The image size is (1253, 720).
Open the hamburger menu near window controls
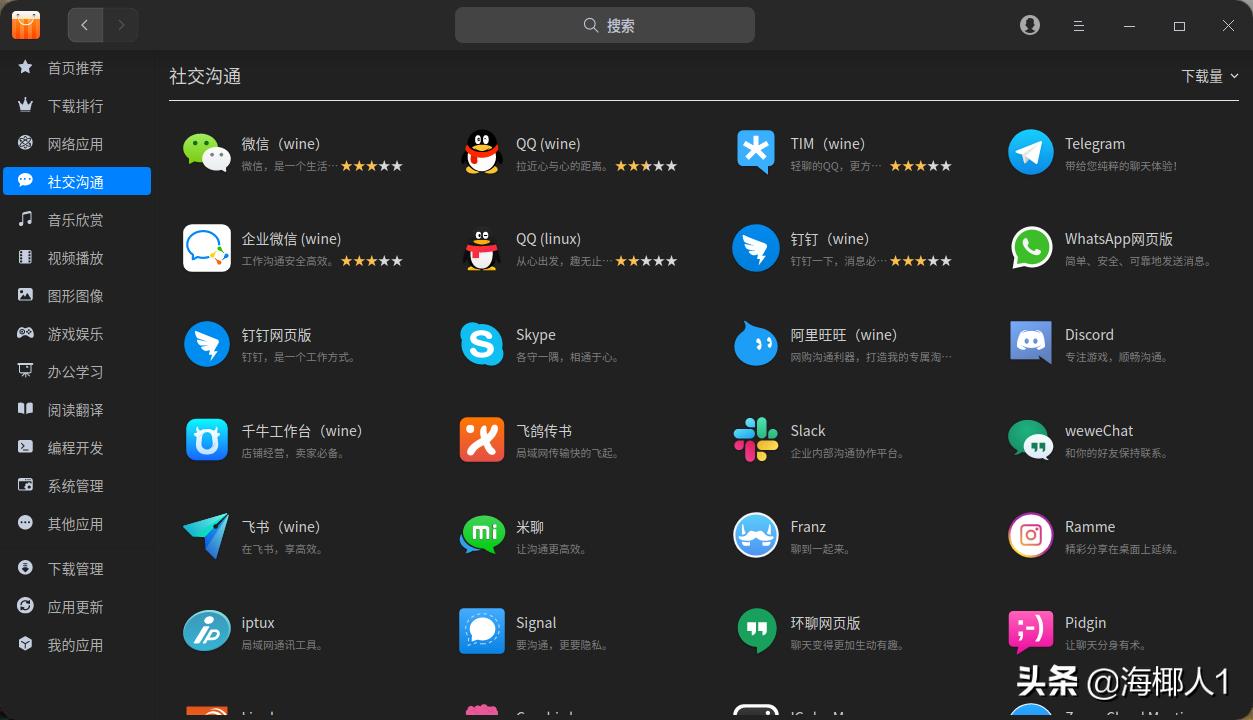coord(1078,25)
